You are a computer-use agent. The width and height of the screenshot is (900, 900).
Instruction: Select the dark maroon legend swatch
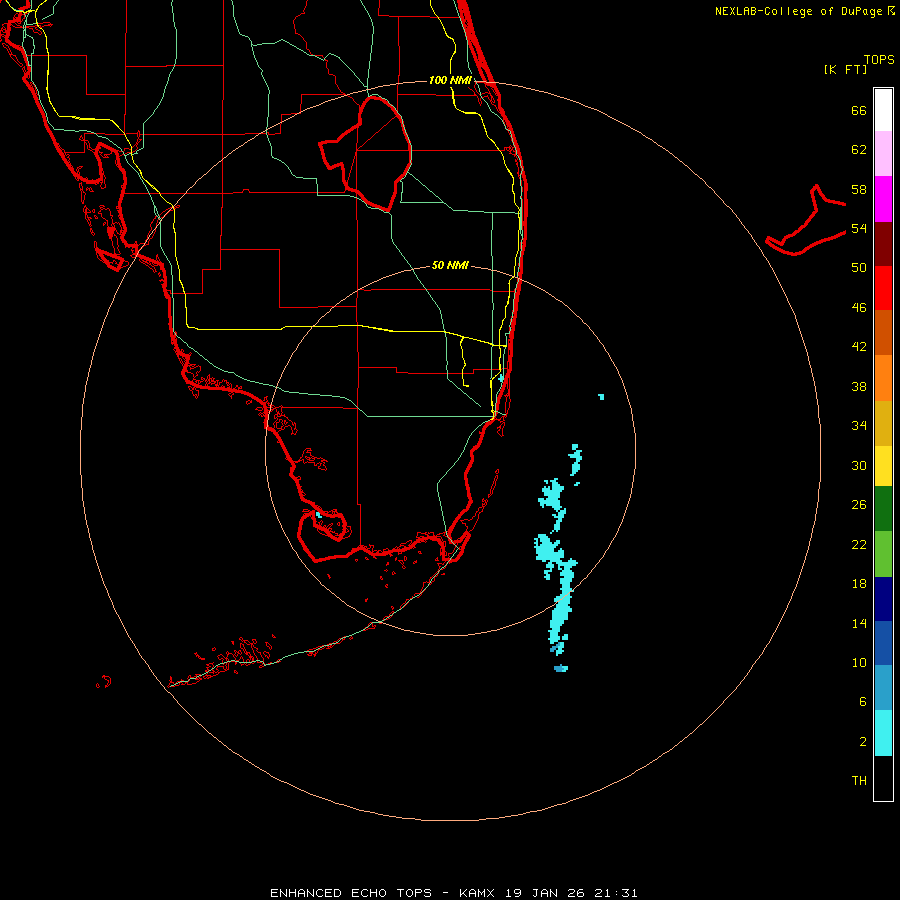[883, 244]
